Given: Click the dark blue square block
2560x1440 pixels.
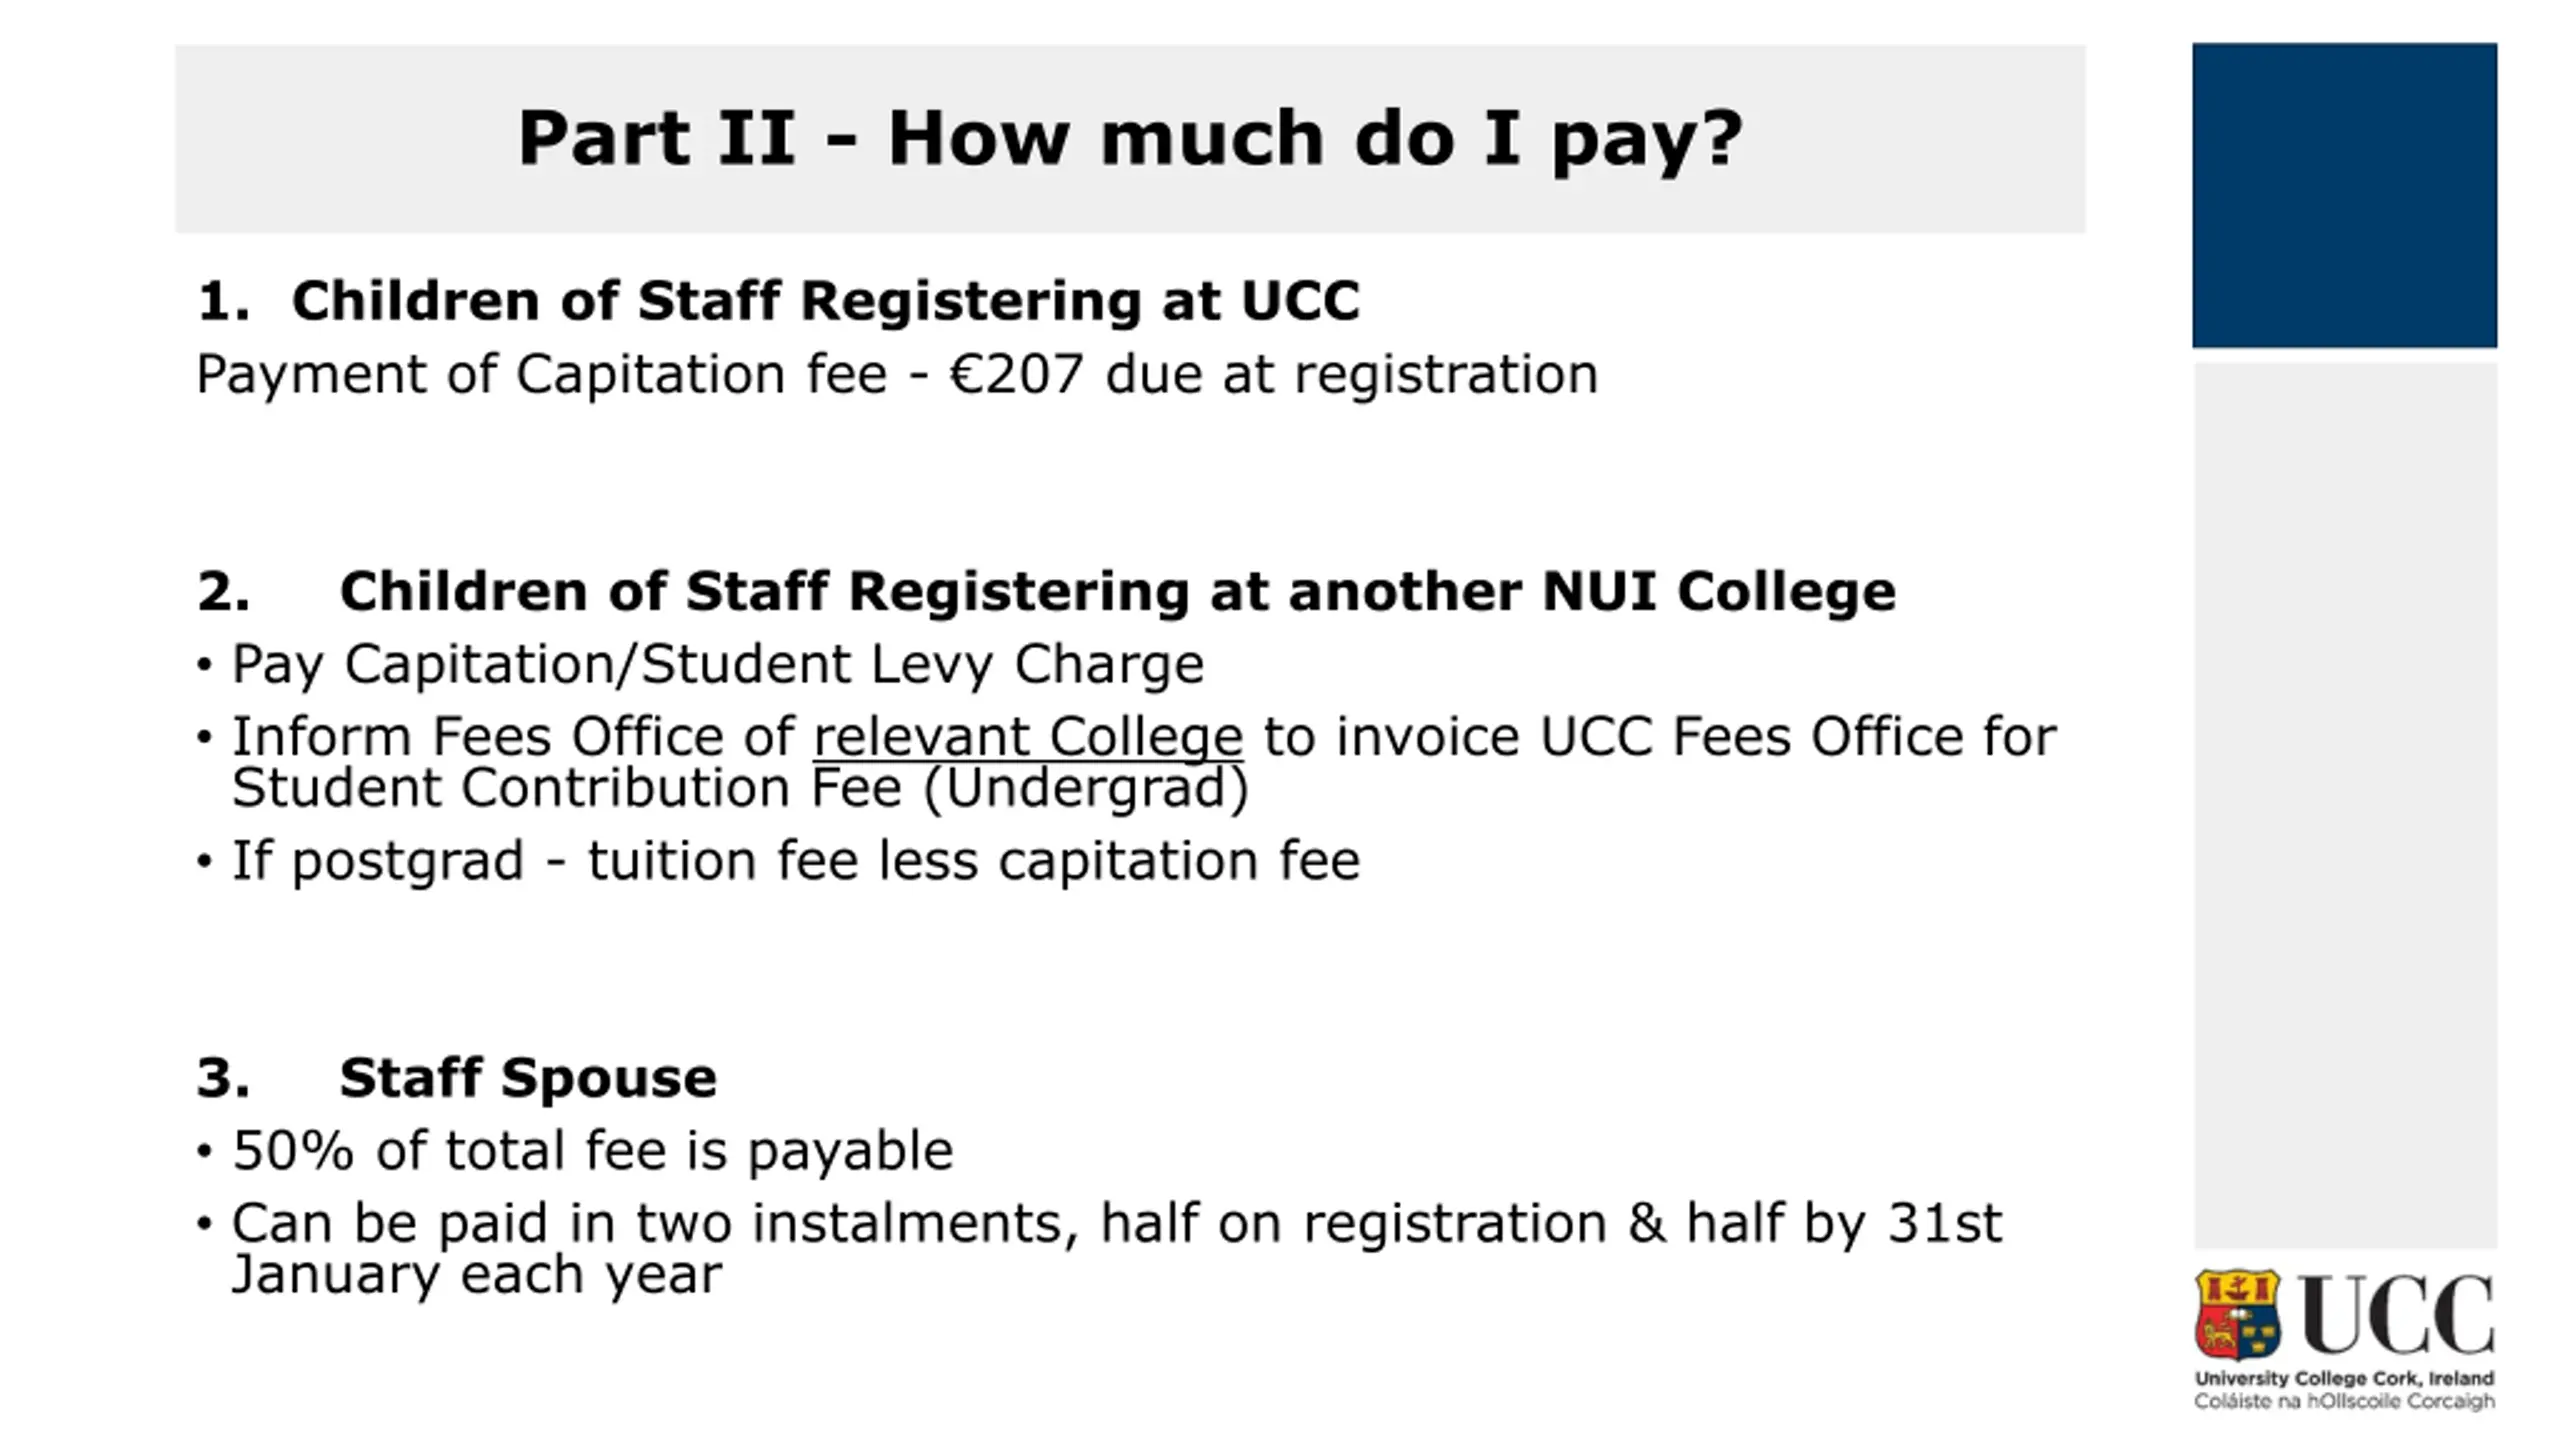Looking at the screenshot, I should (x=2344, y=195).
